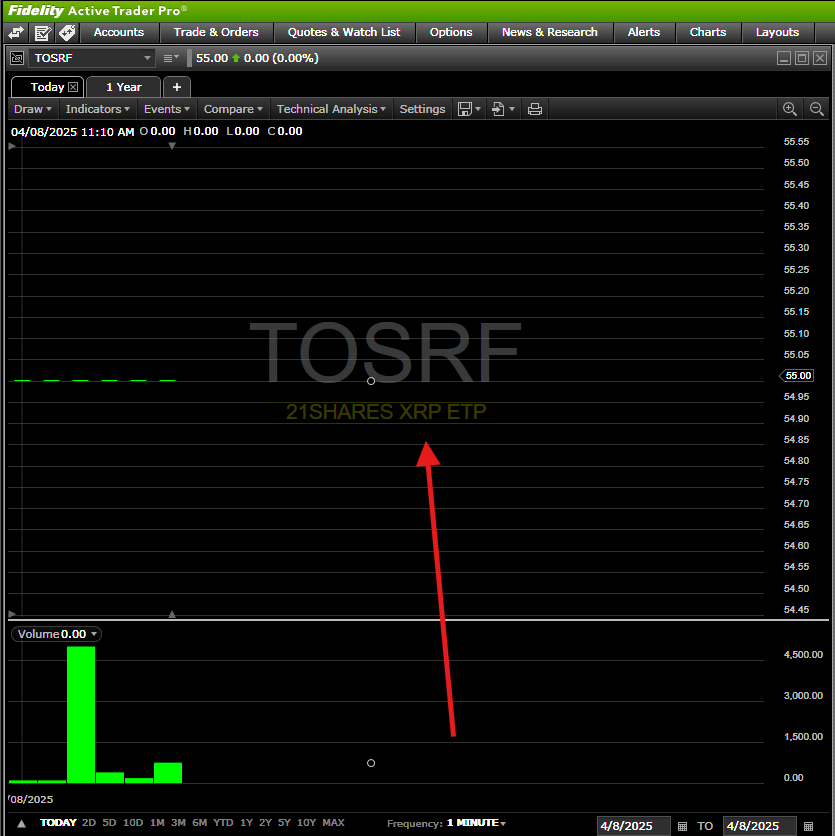The image size is (835, 836).
Task: Select the 10D time range
Action: [133, 823]
